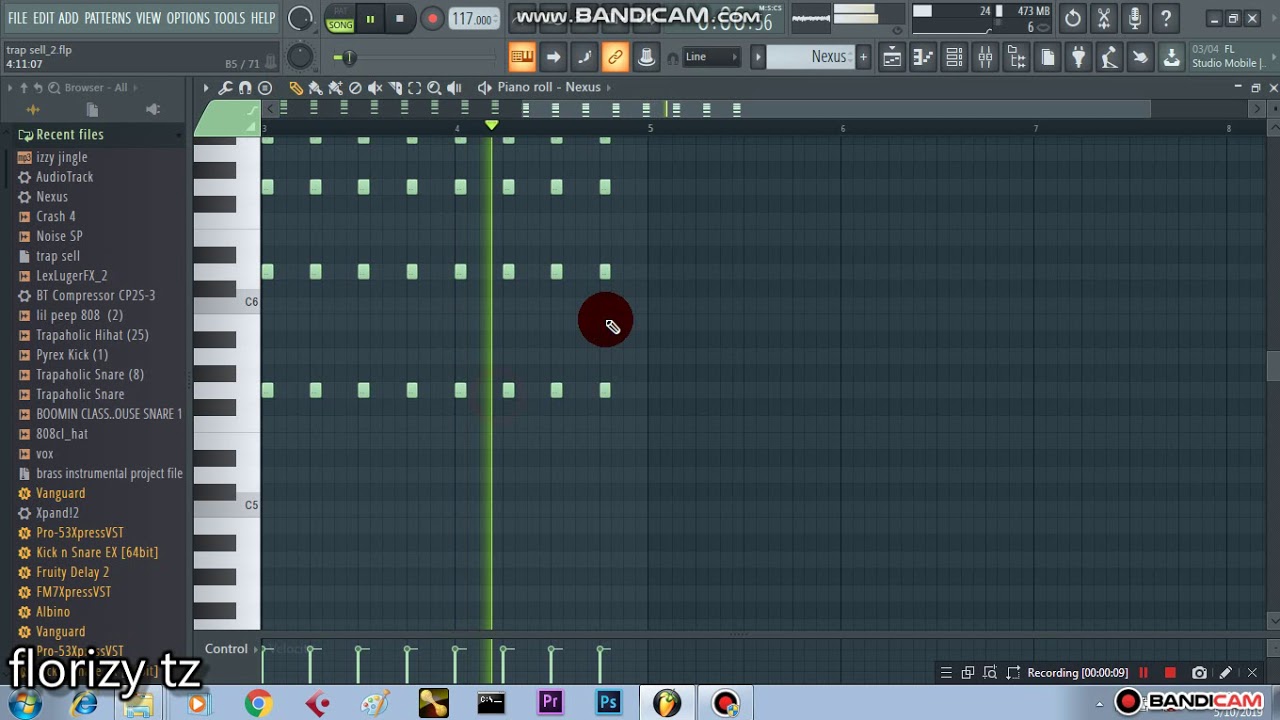
Task: Pause playback with the pause button
Action: click(370, 19)
